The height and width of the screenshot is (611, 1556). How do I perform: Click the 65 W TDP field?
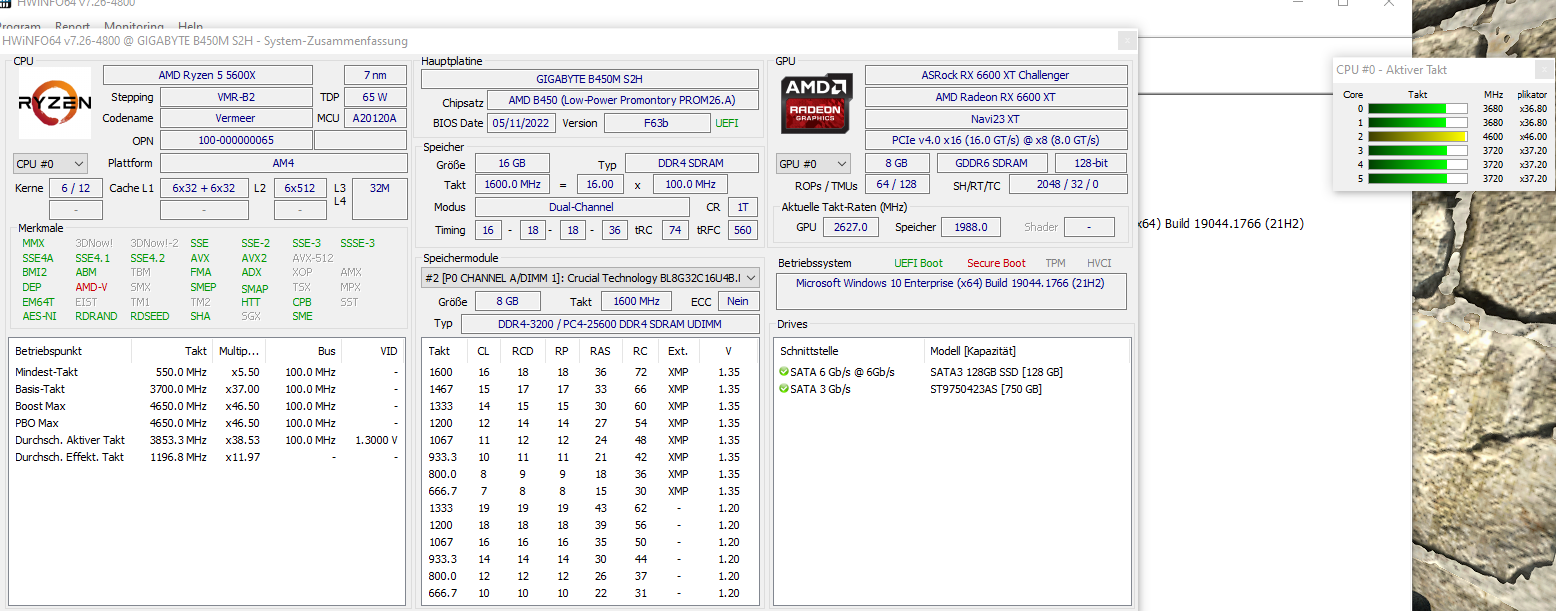pos(375,97)
